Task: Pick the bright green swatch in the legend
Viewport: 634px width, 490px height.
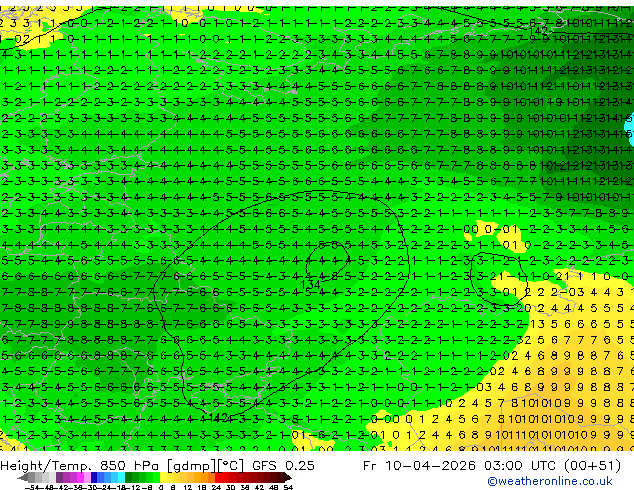Action: point(156,477)
